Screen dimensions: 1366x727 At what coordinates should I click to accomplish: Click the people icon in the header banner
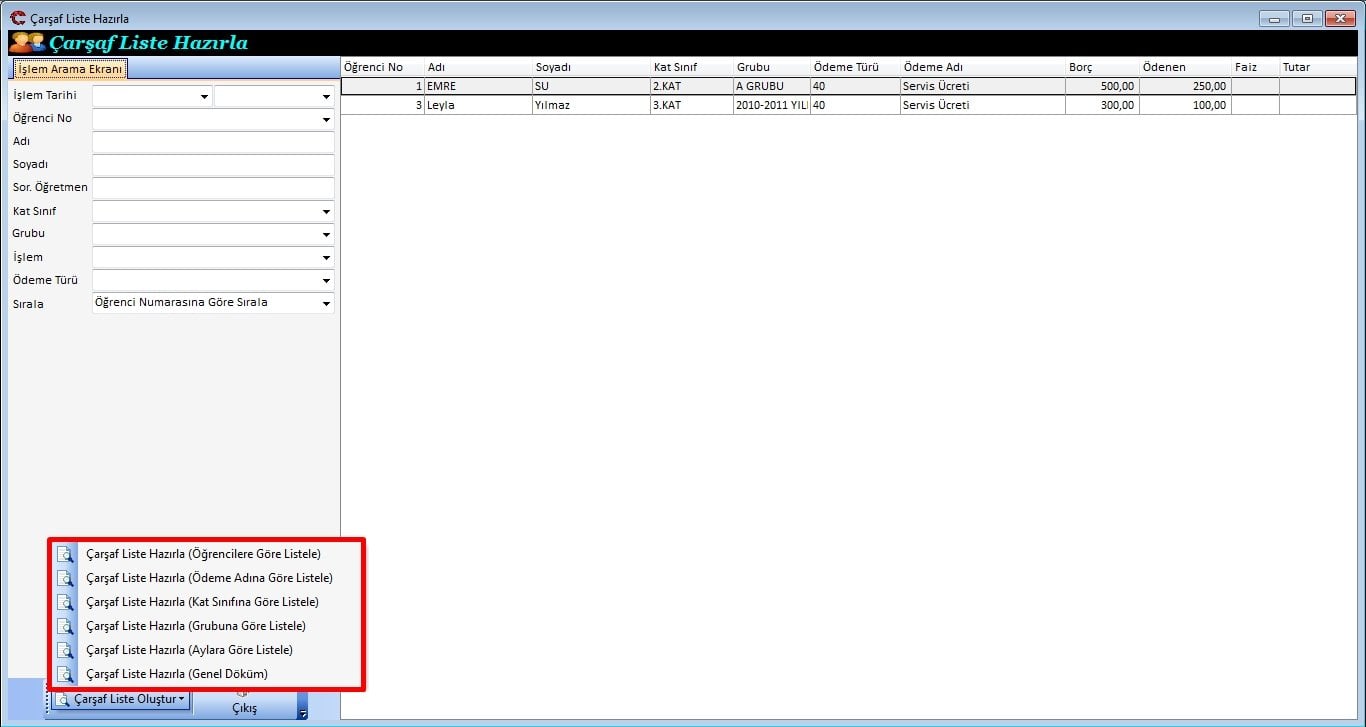27,43
